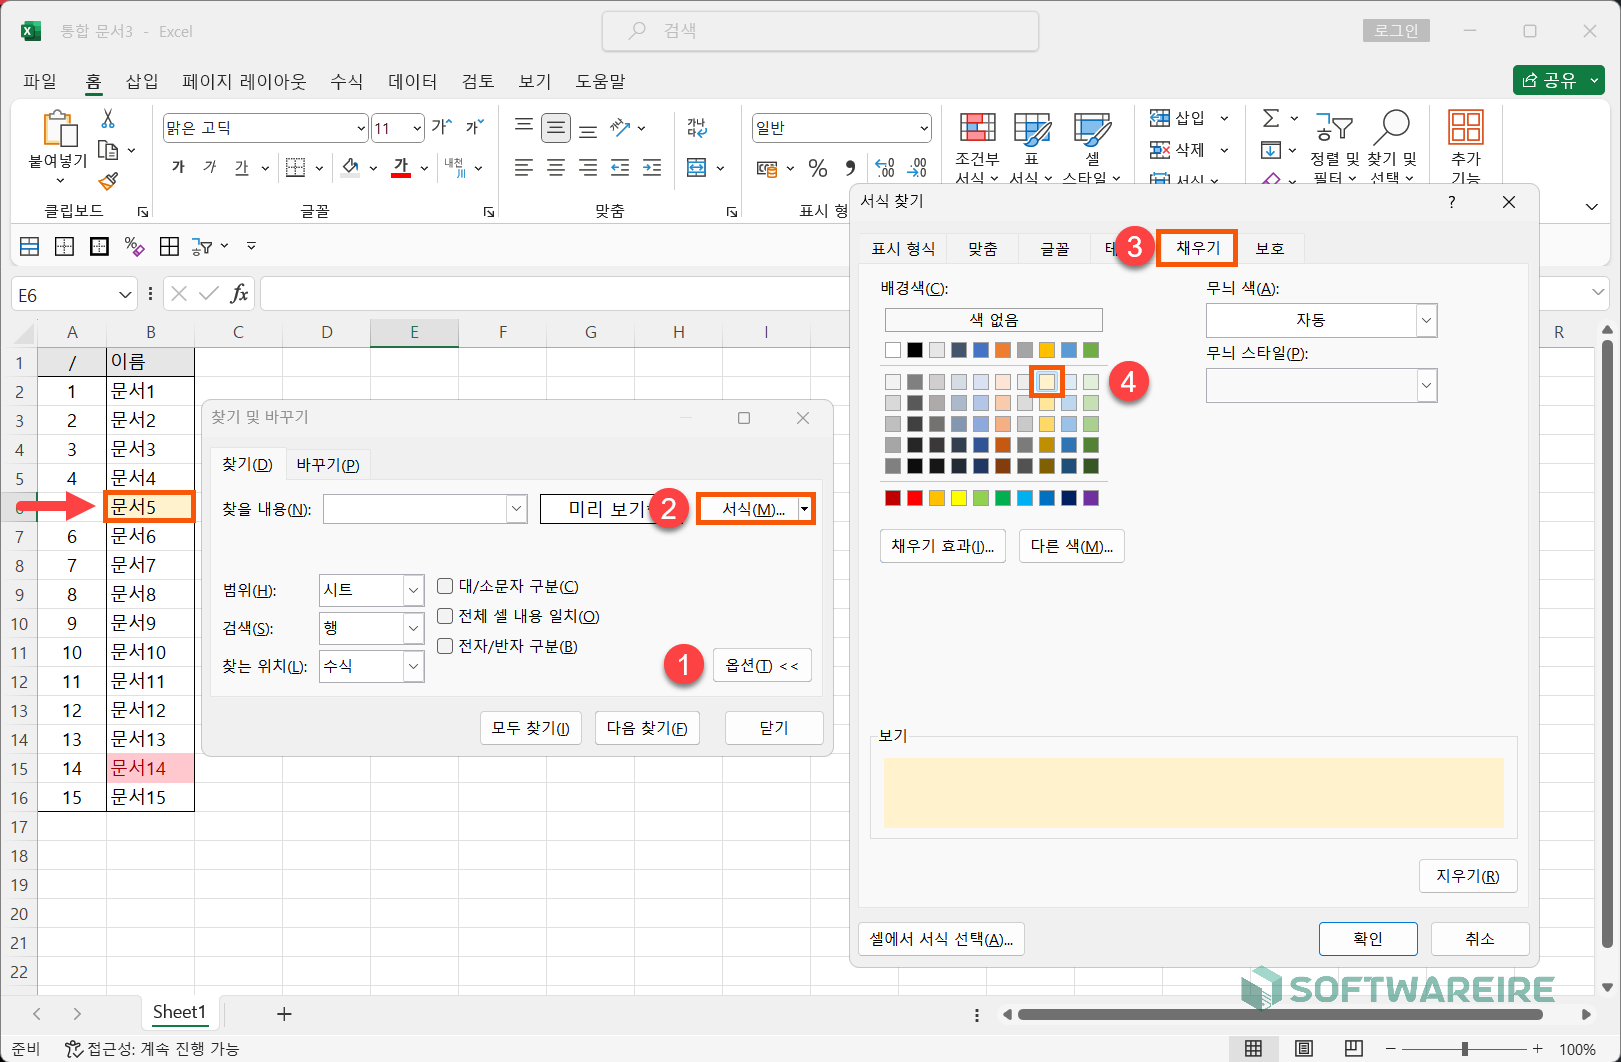The width and height of the screenshot is (1621, 1062).
Task: Open 찾는 위치 dropdown 수식
Action: coord(413,666)
